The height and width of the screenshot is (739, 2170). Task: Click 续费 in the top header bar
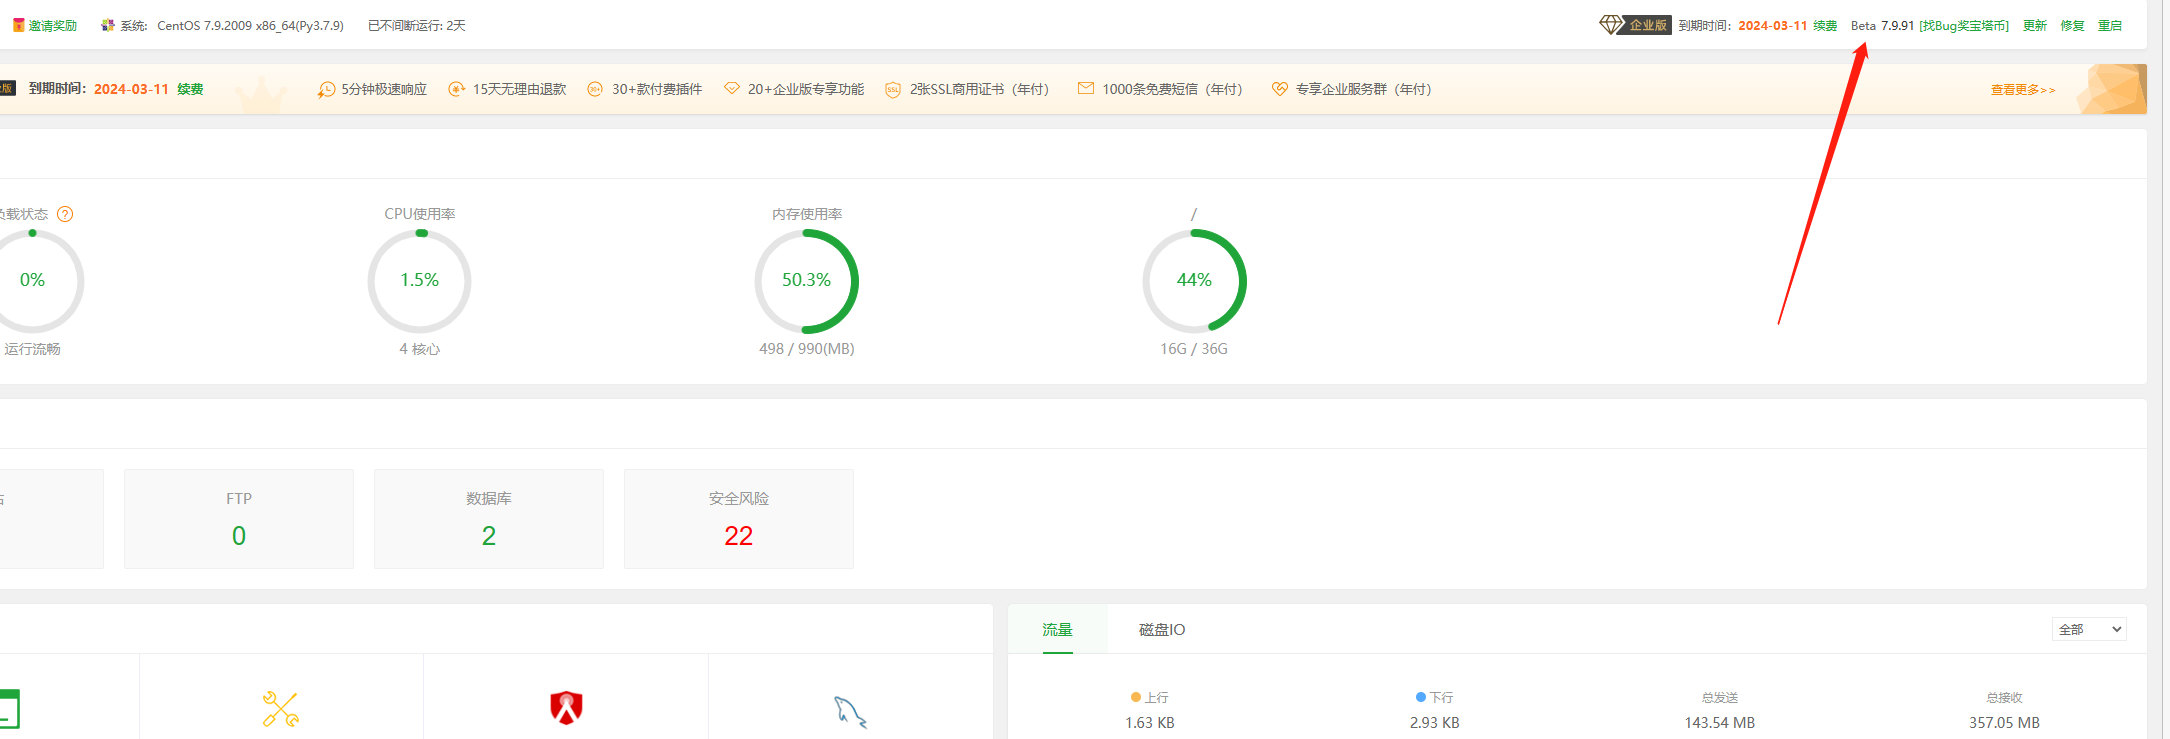(x=1825, y=25)
